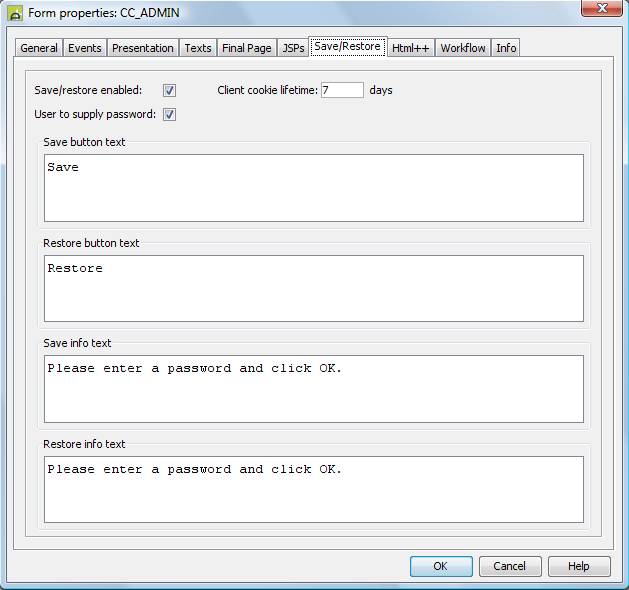
Task: Open the Final Page tab
Action: pos(247,48)
